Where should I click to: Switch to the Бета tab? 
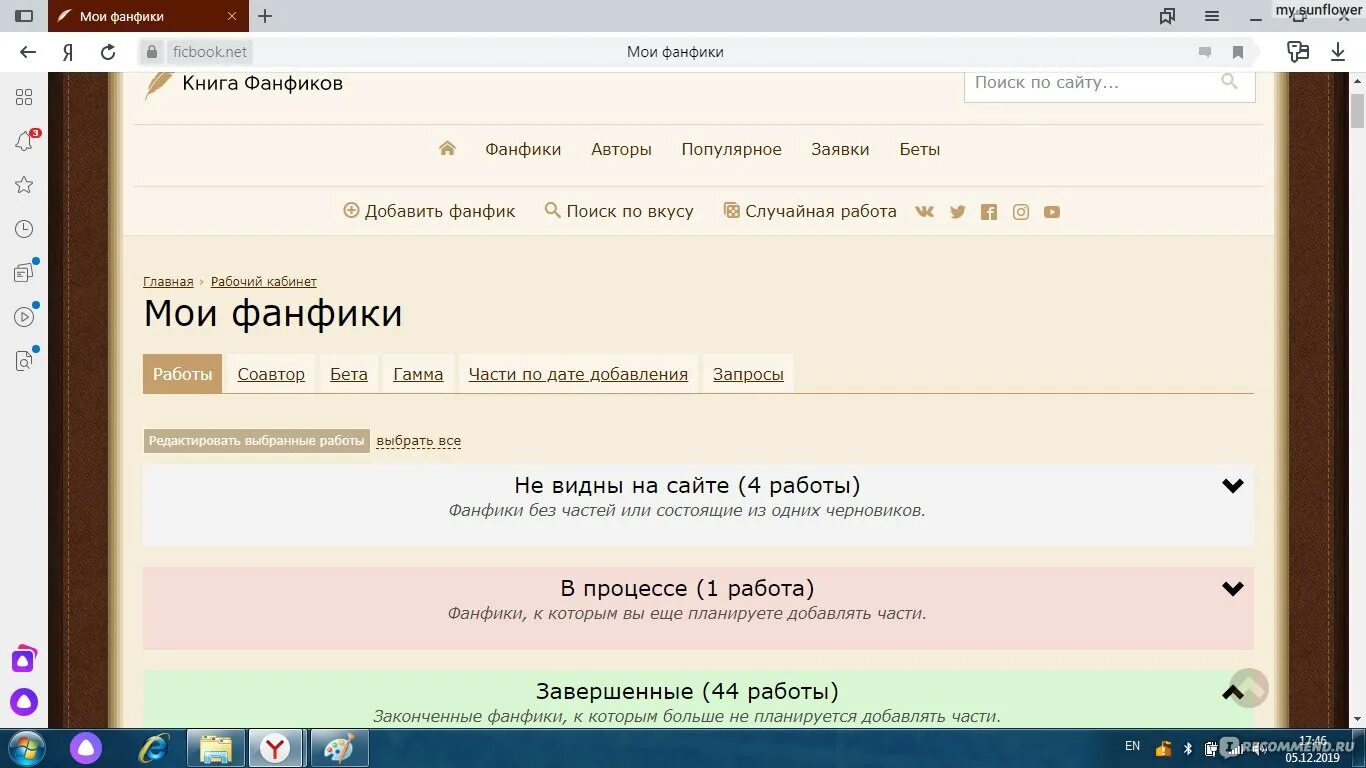[349, 374]
